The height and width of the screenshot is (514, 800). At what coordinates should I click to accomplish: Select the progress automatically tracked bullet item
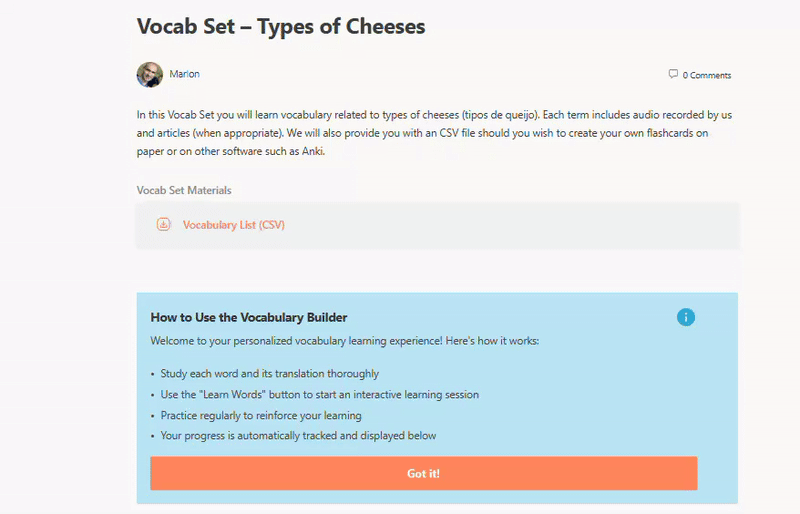pos(298,436)
